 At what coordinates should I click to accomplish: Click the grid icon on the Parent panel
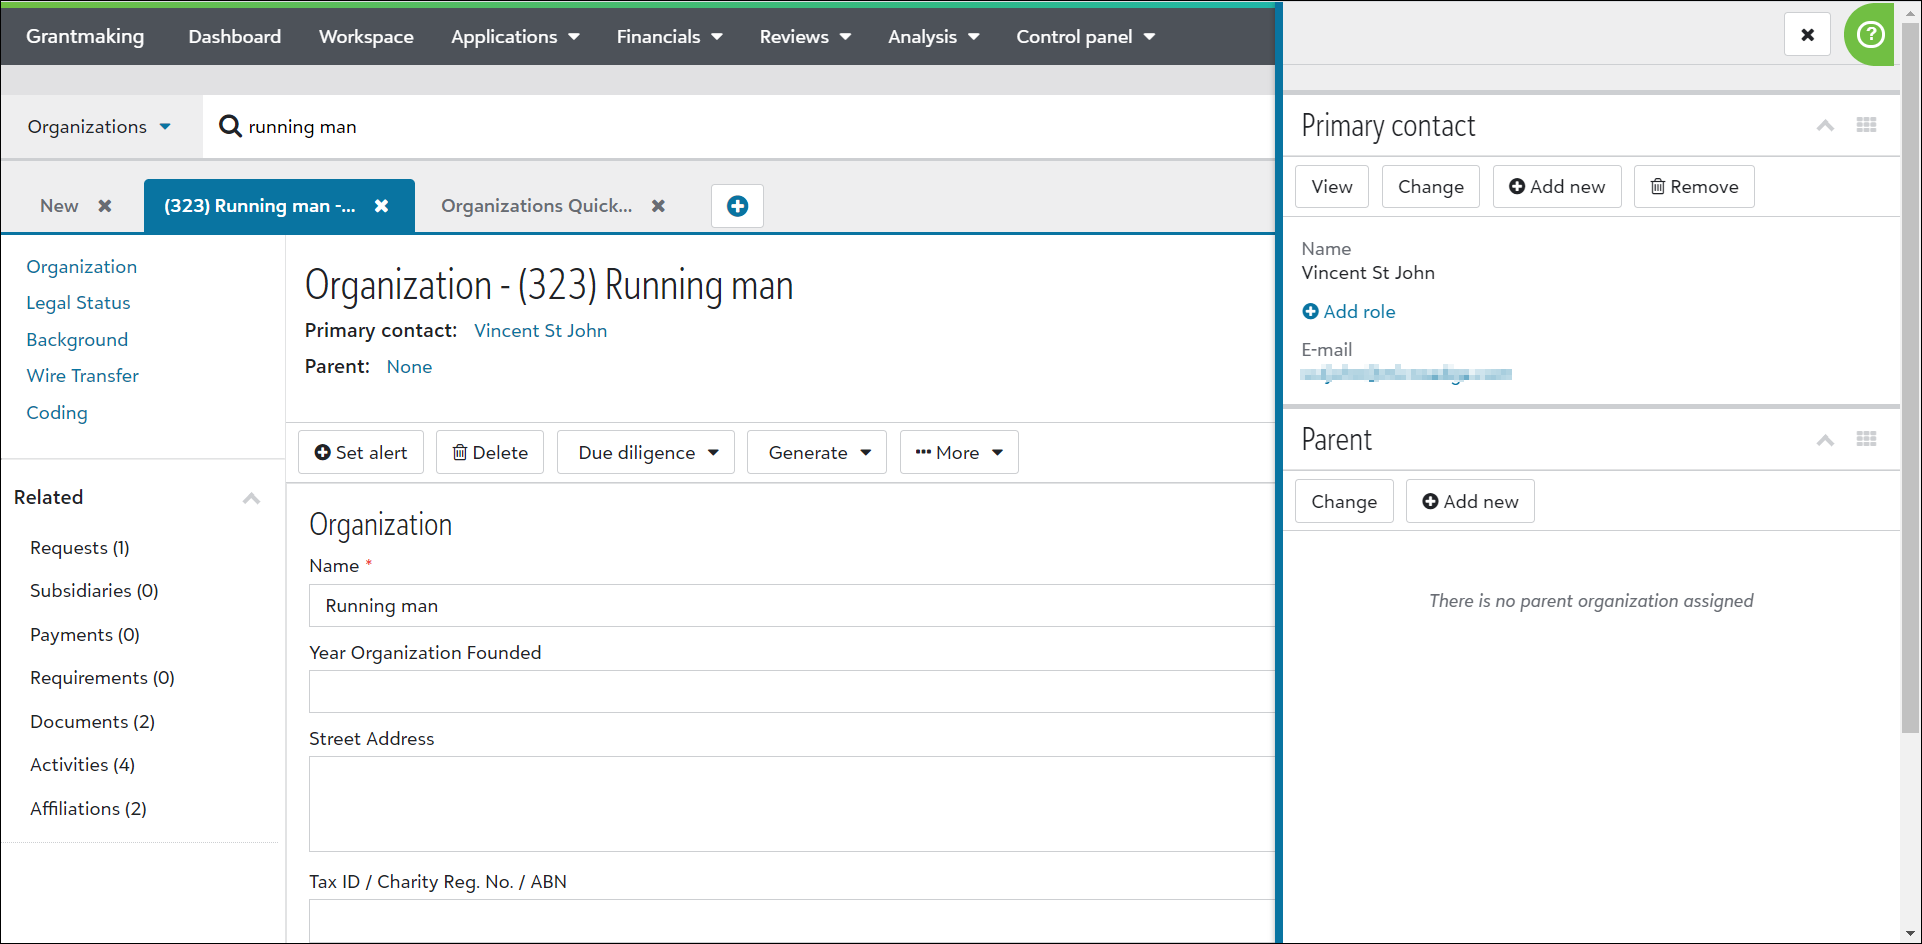pyautogui.click(x=1866, y=440)
